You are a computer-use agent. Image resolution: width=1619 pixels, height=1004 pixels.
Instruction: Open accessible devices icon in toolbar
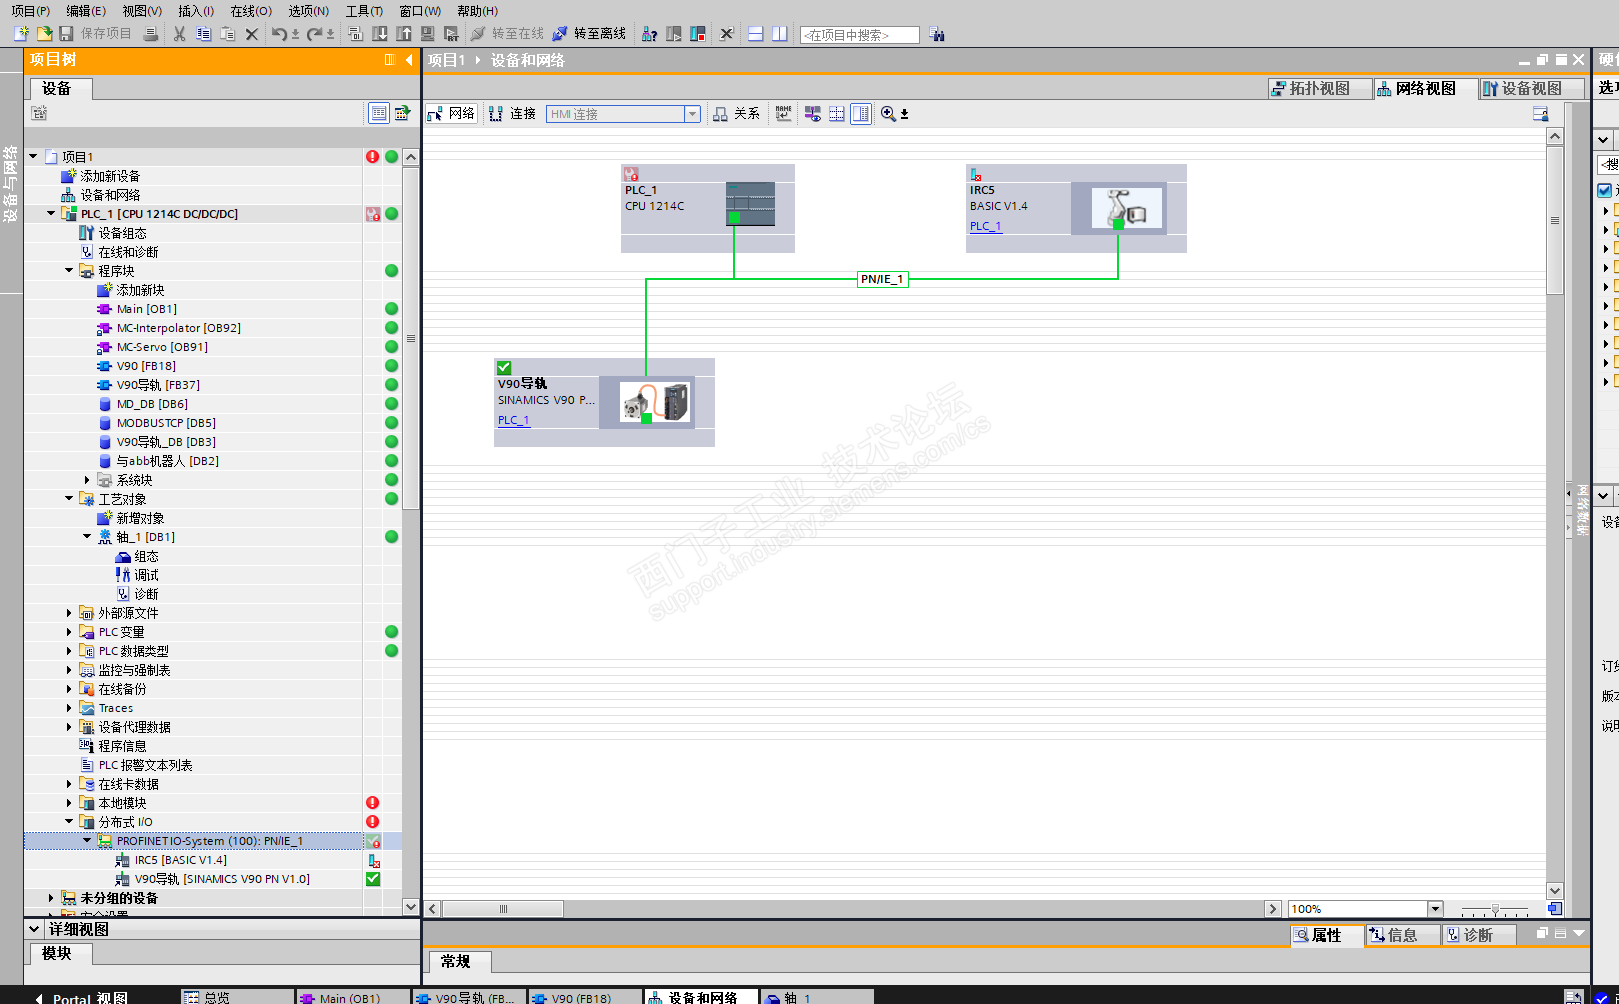tap(649, 34)
